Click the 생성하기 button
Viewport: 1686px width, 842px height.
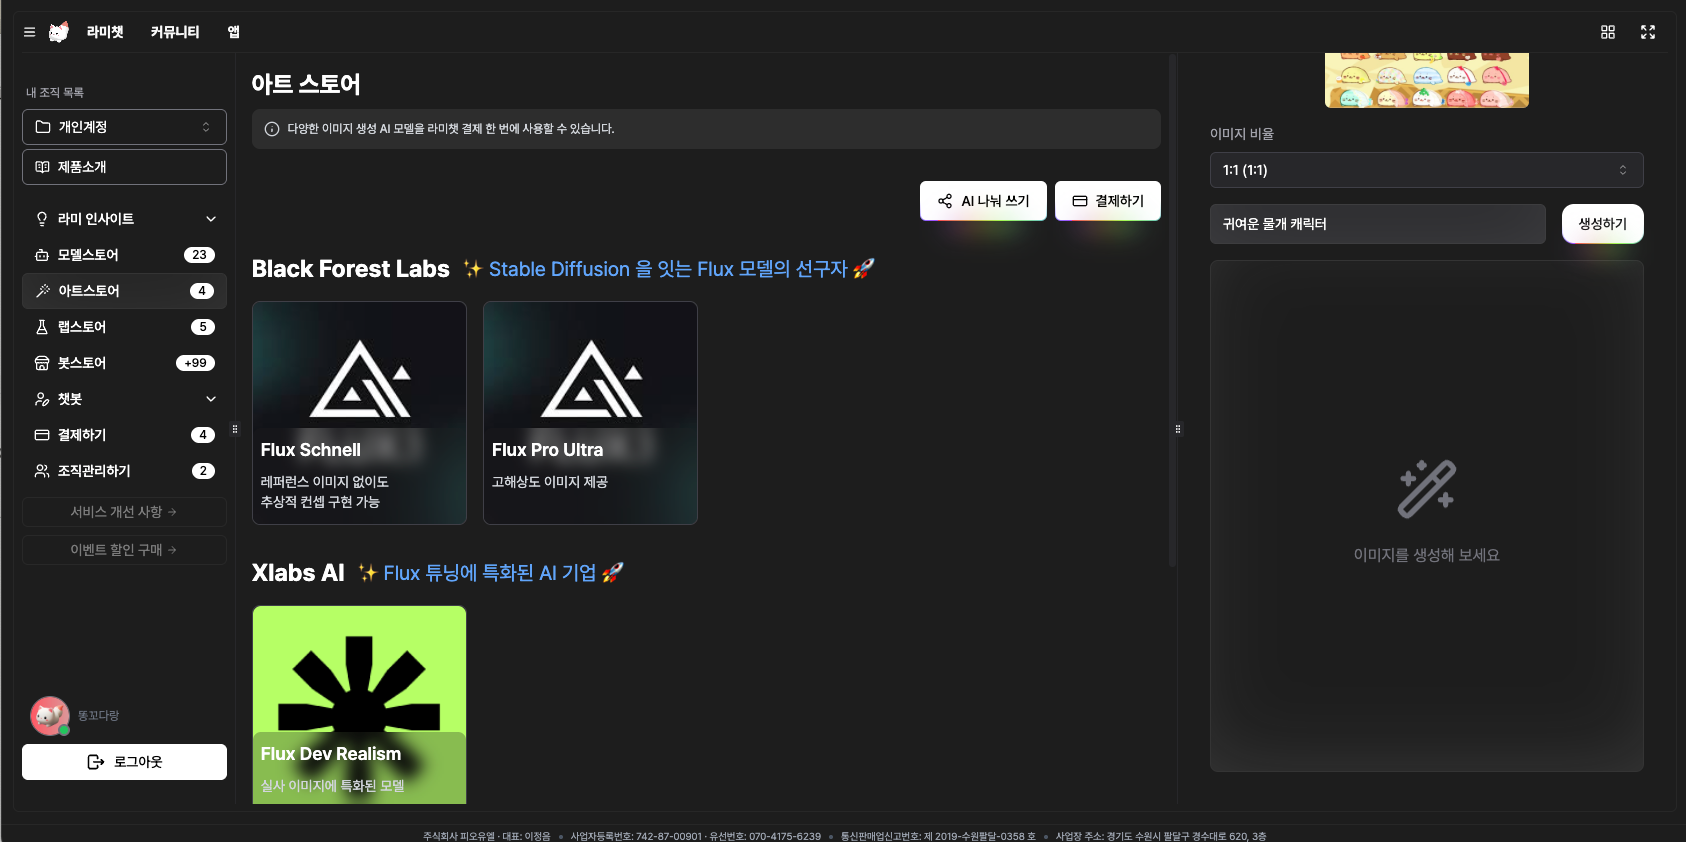[1603, 224]
